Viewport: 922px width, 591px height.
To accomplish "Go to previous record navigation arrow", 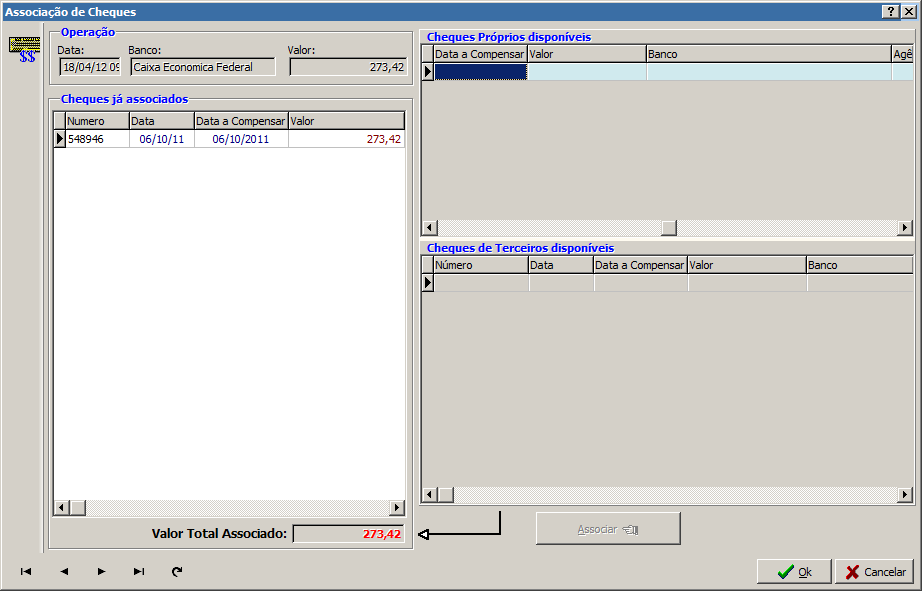I will pyautogui.click(x=64, y=572).
